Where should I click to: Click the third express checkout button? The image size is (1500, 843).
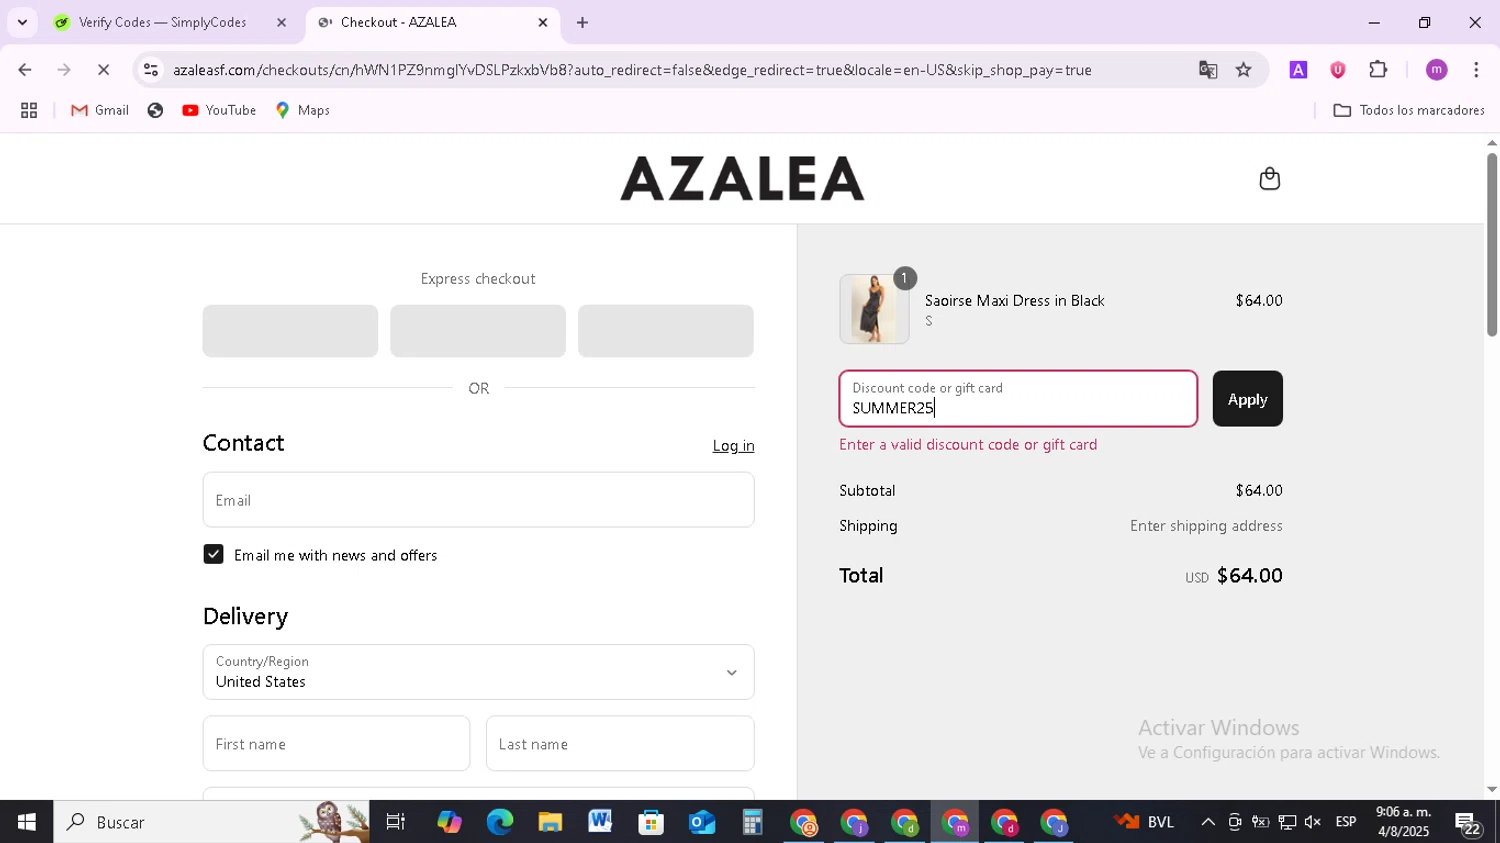tap(666, 331)
